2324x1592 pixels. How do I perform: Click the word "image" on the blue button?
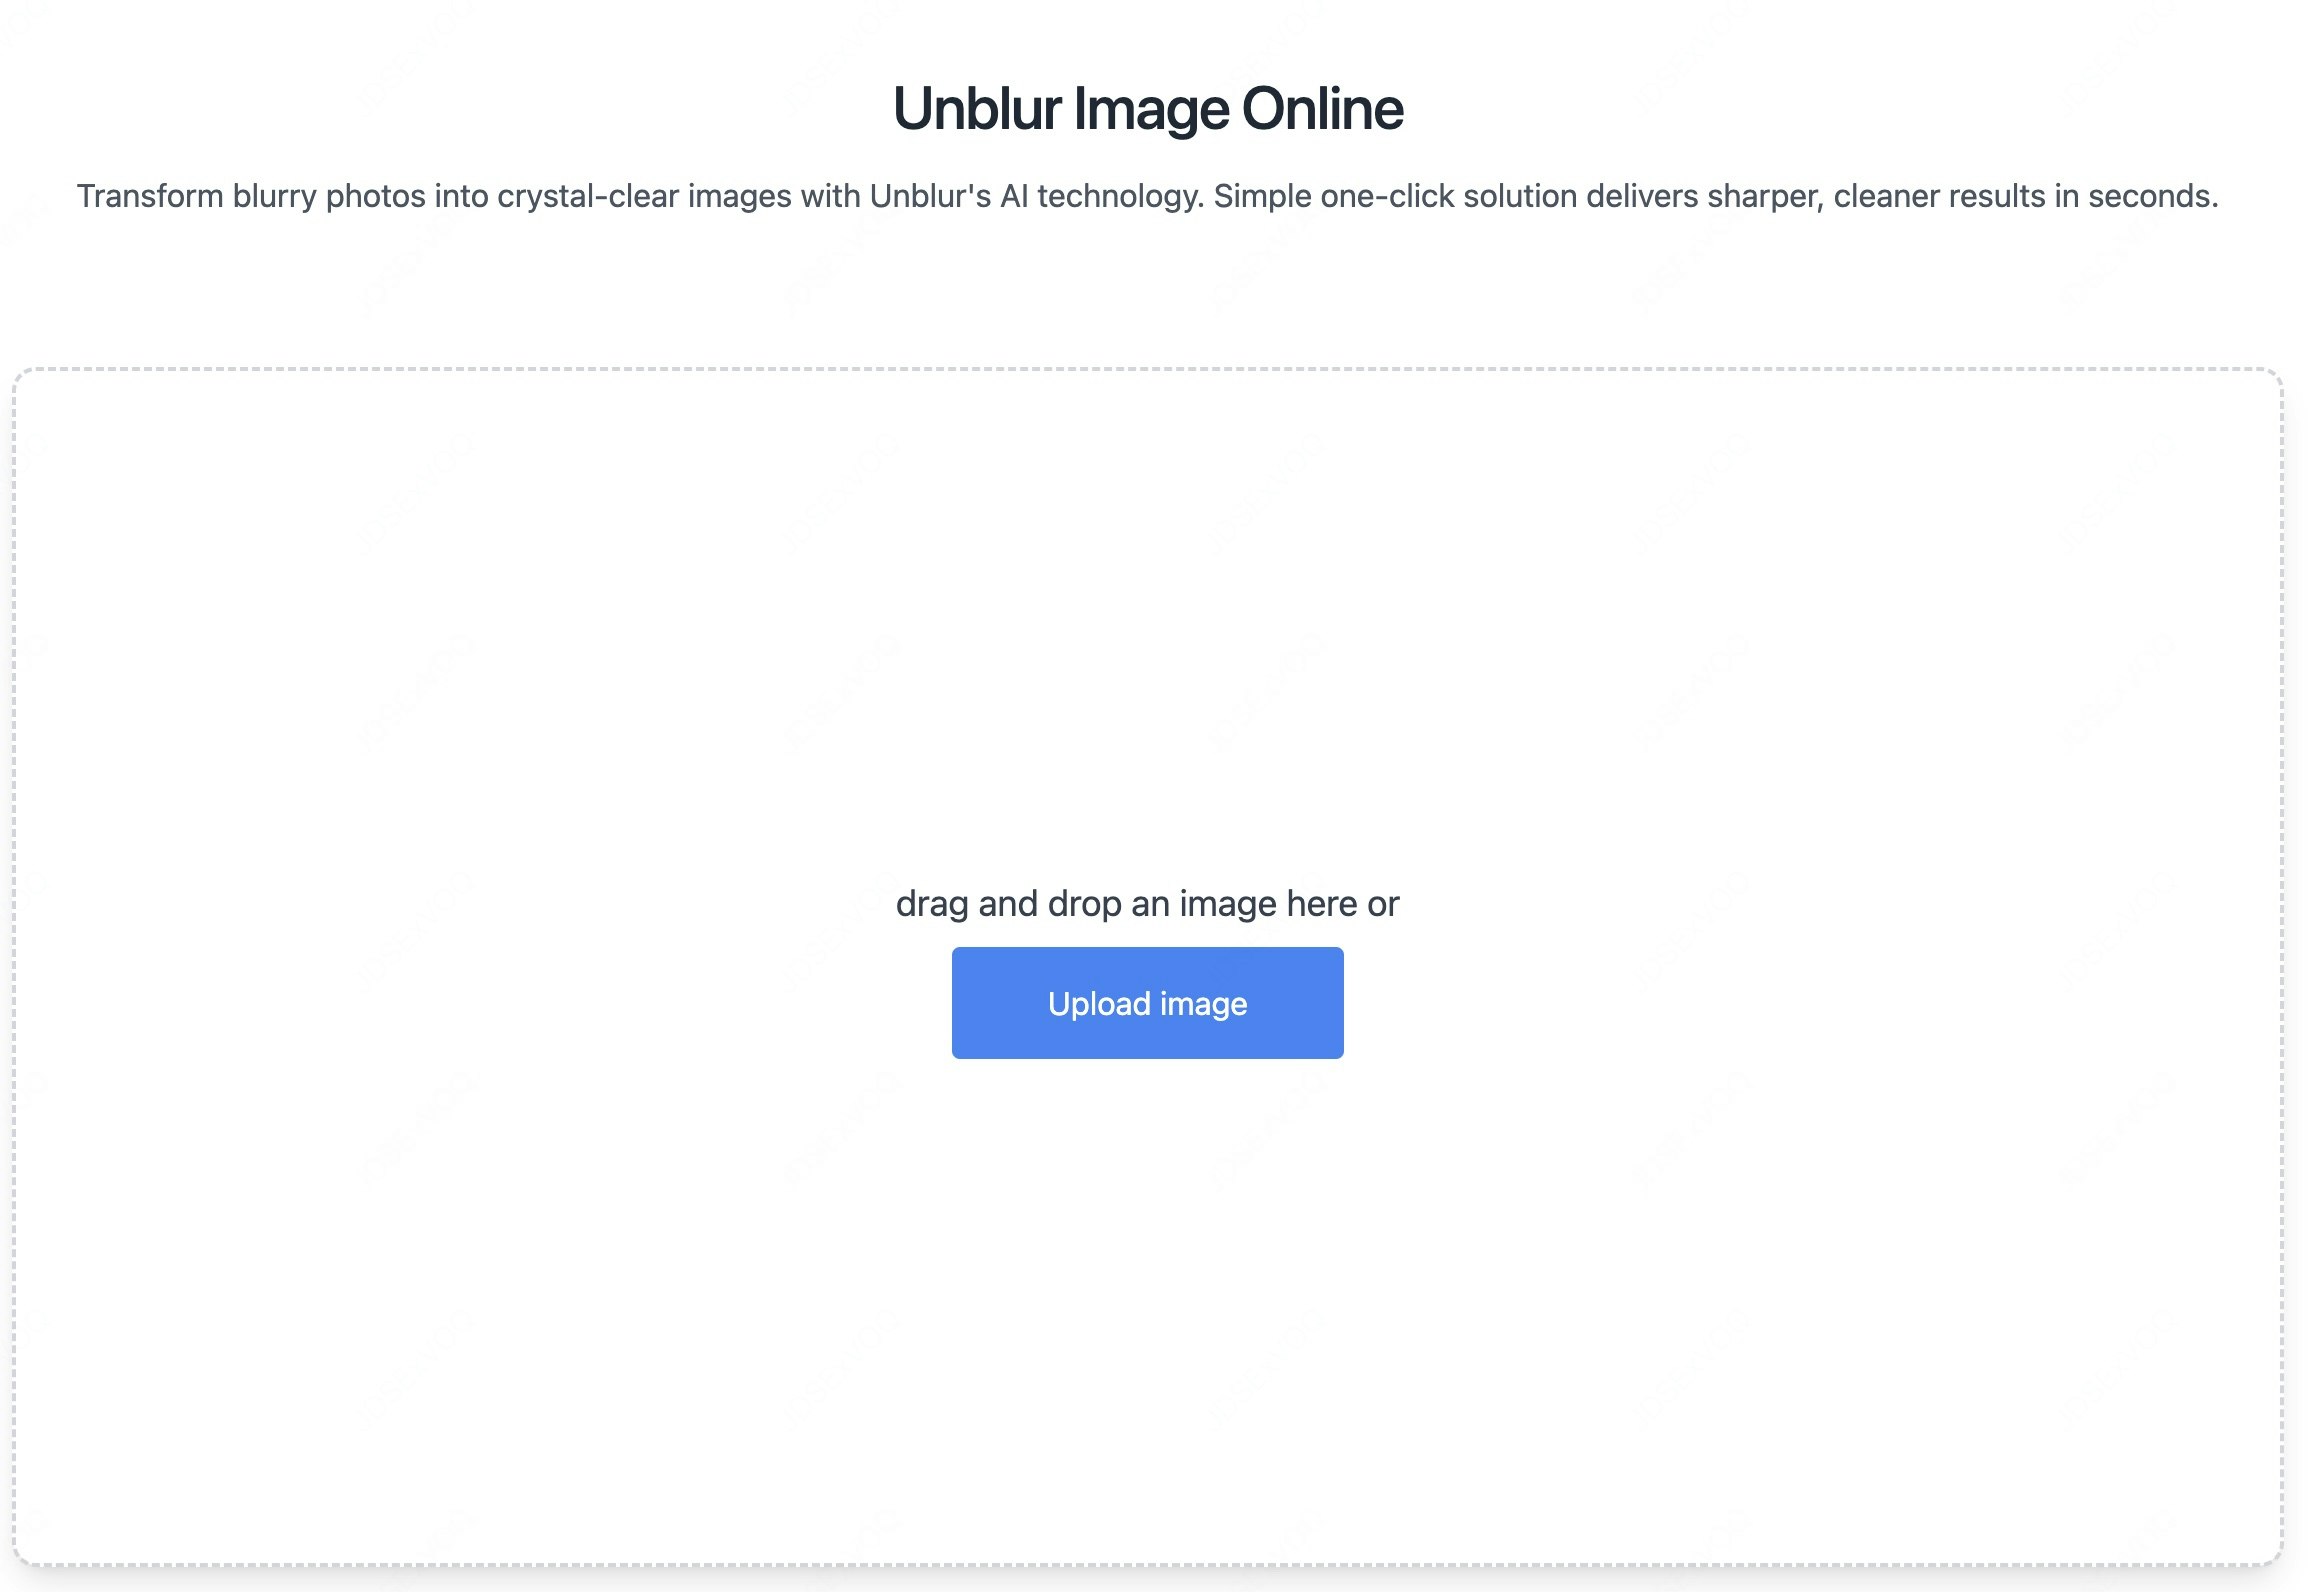[1203, 1003]
